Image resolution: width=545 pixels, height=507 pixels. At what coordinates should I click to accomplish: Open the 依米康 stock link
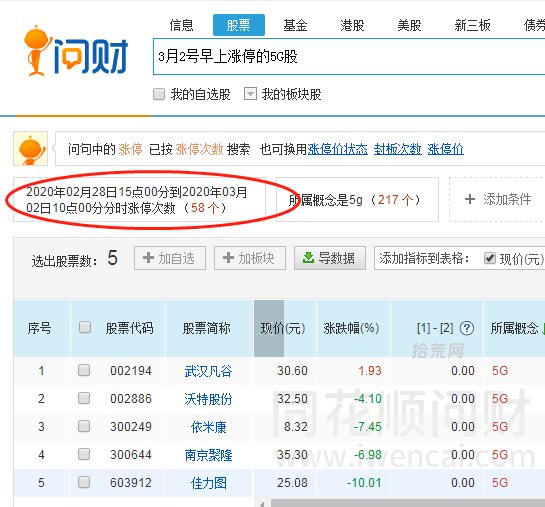tap(209, 427)
